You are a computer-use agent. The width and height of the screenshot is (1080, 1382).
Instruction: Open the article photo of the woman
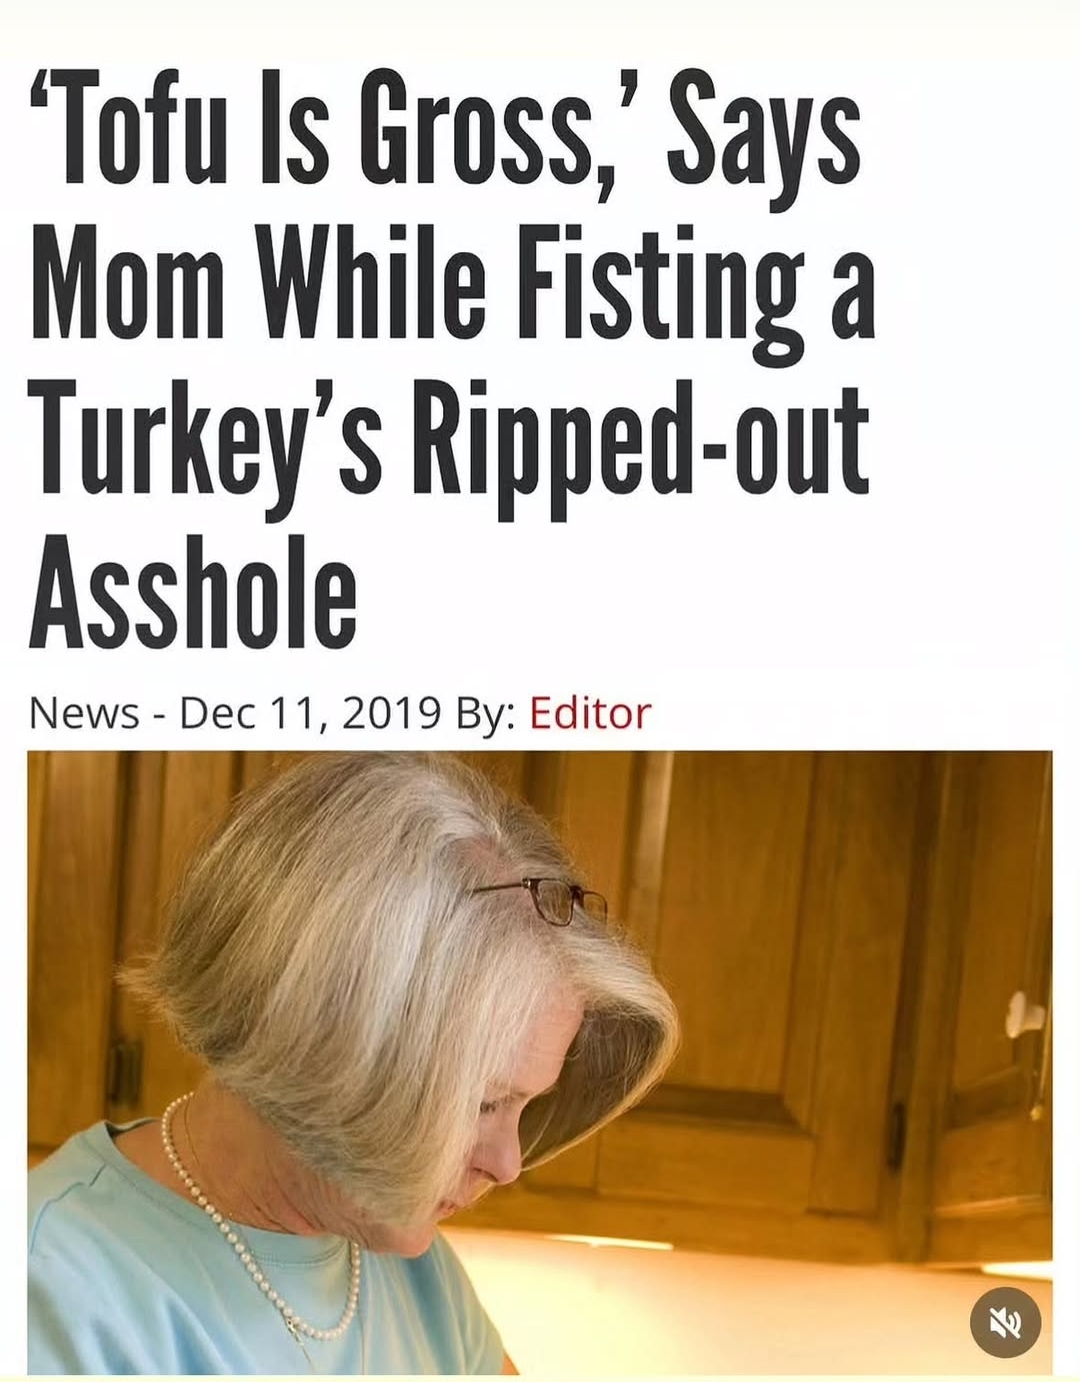(x=540, y=1062)
